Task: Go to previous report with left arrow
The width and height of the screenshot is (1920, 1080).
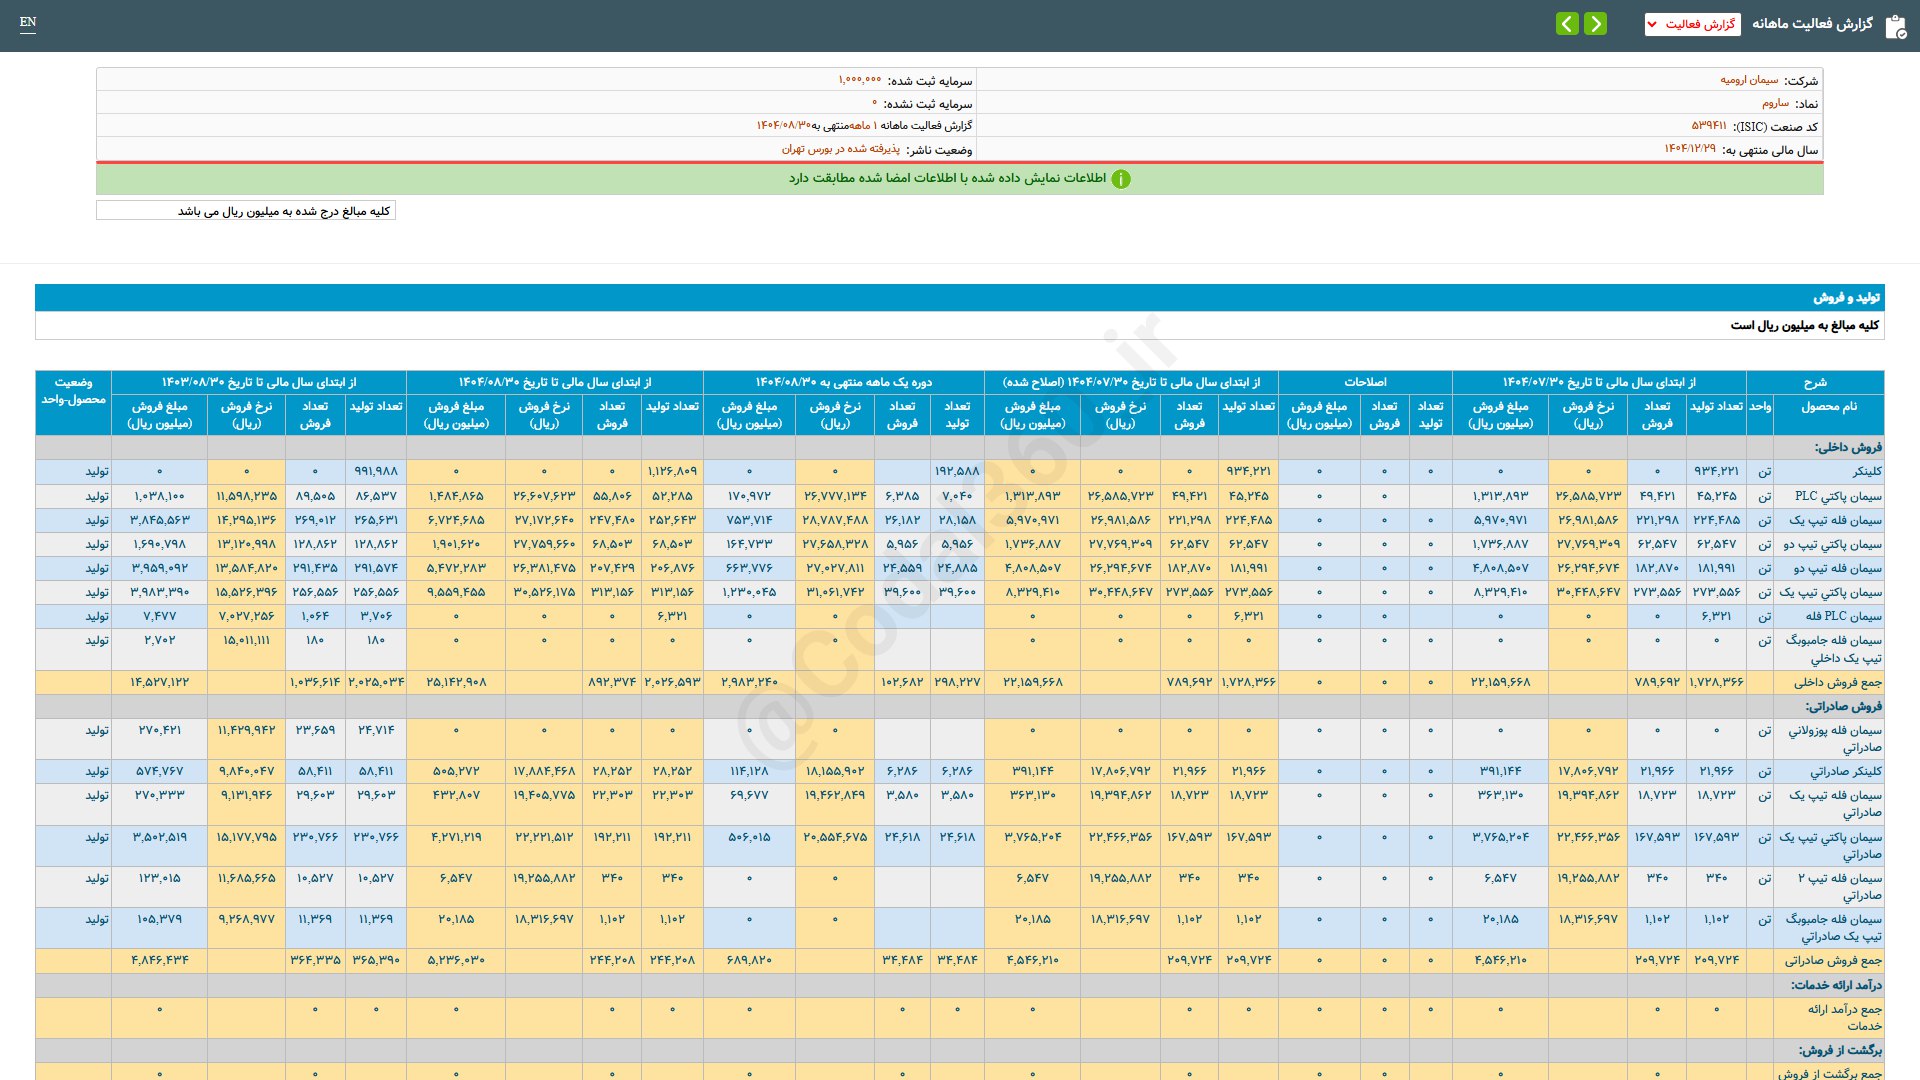Action: pyautogui.click(x=1567, y=24)
